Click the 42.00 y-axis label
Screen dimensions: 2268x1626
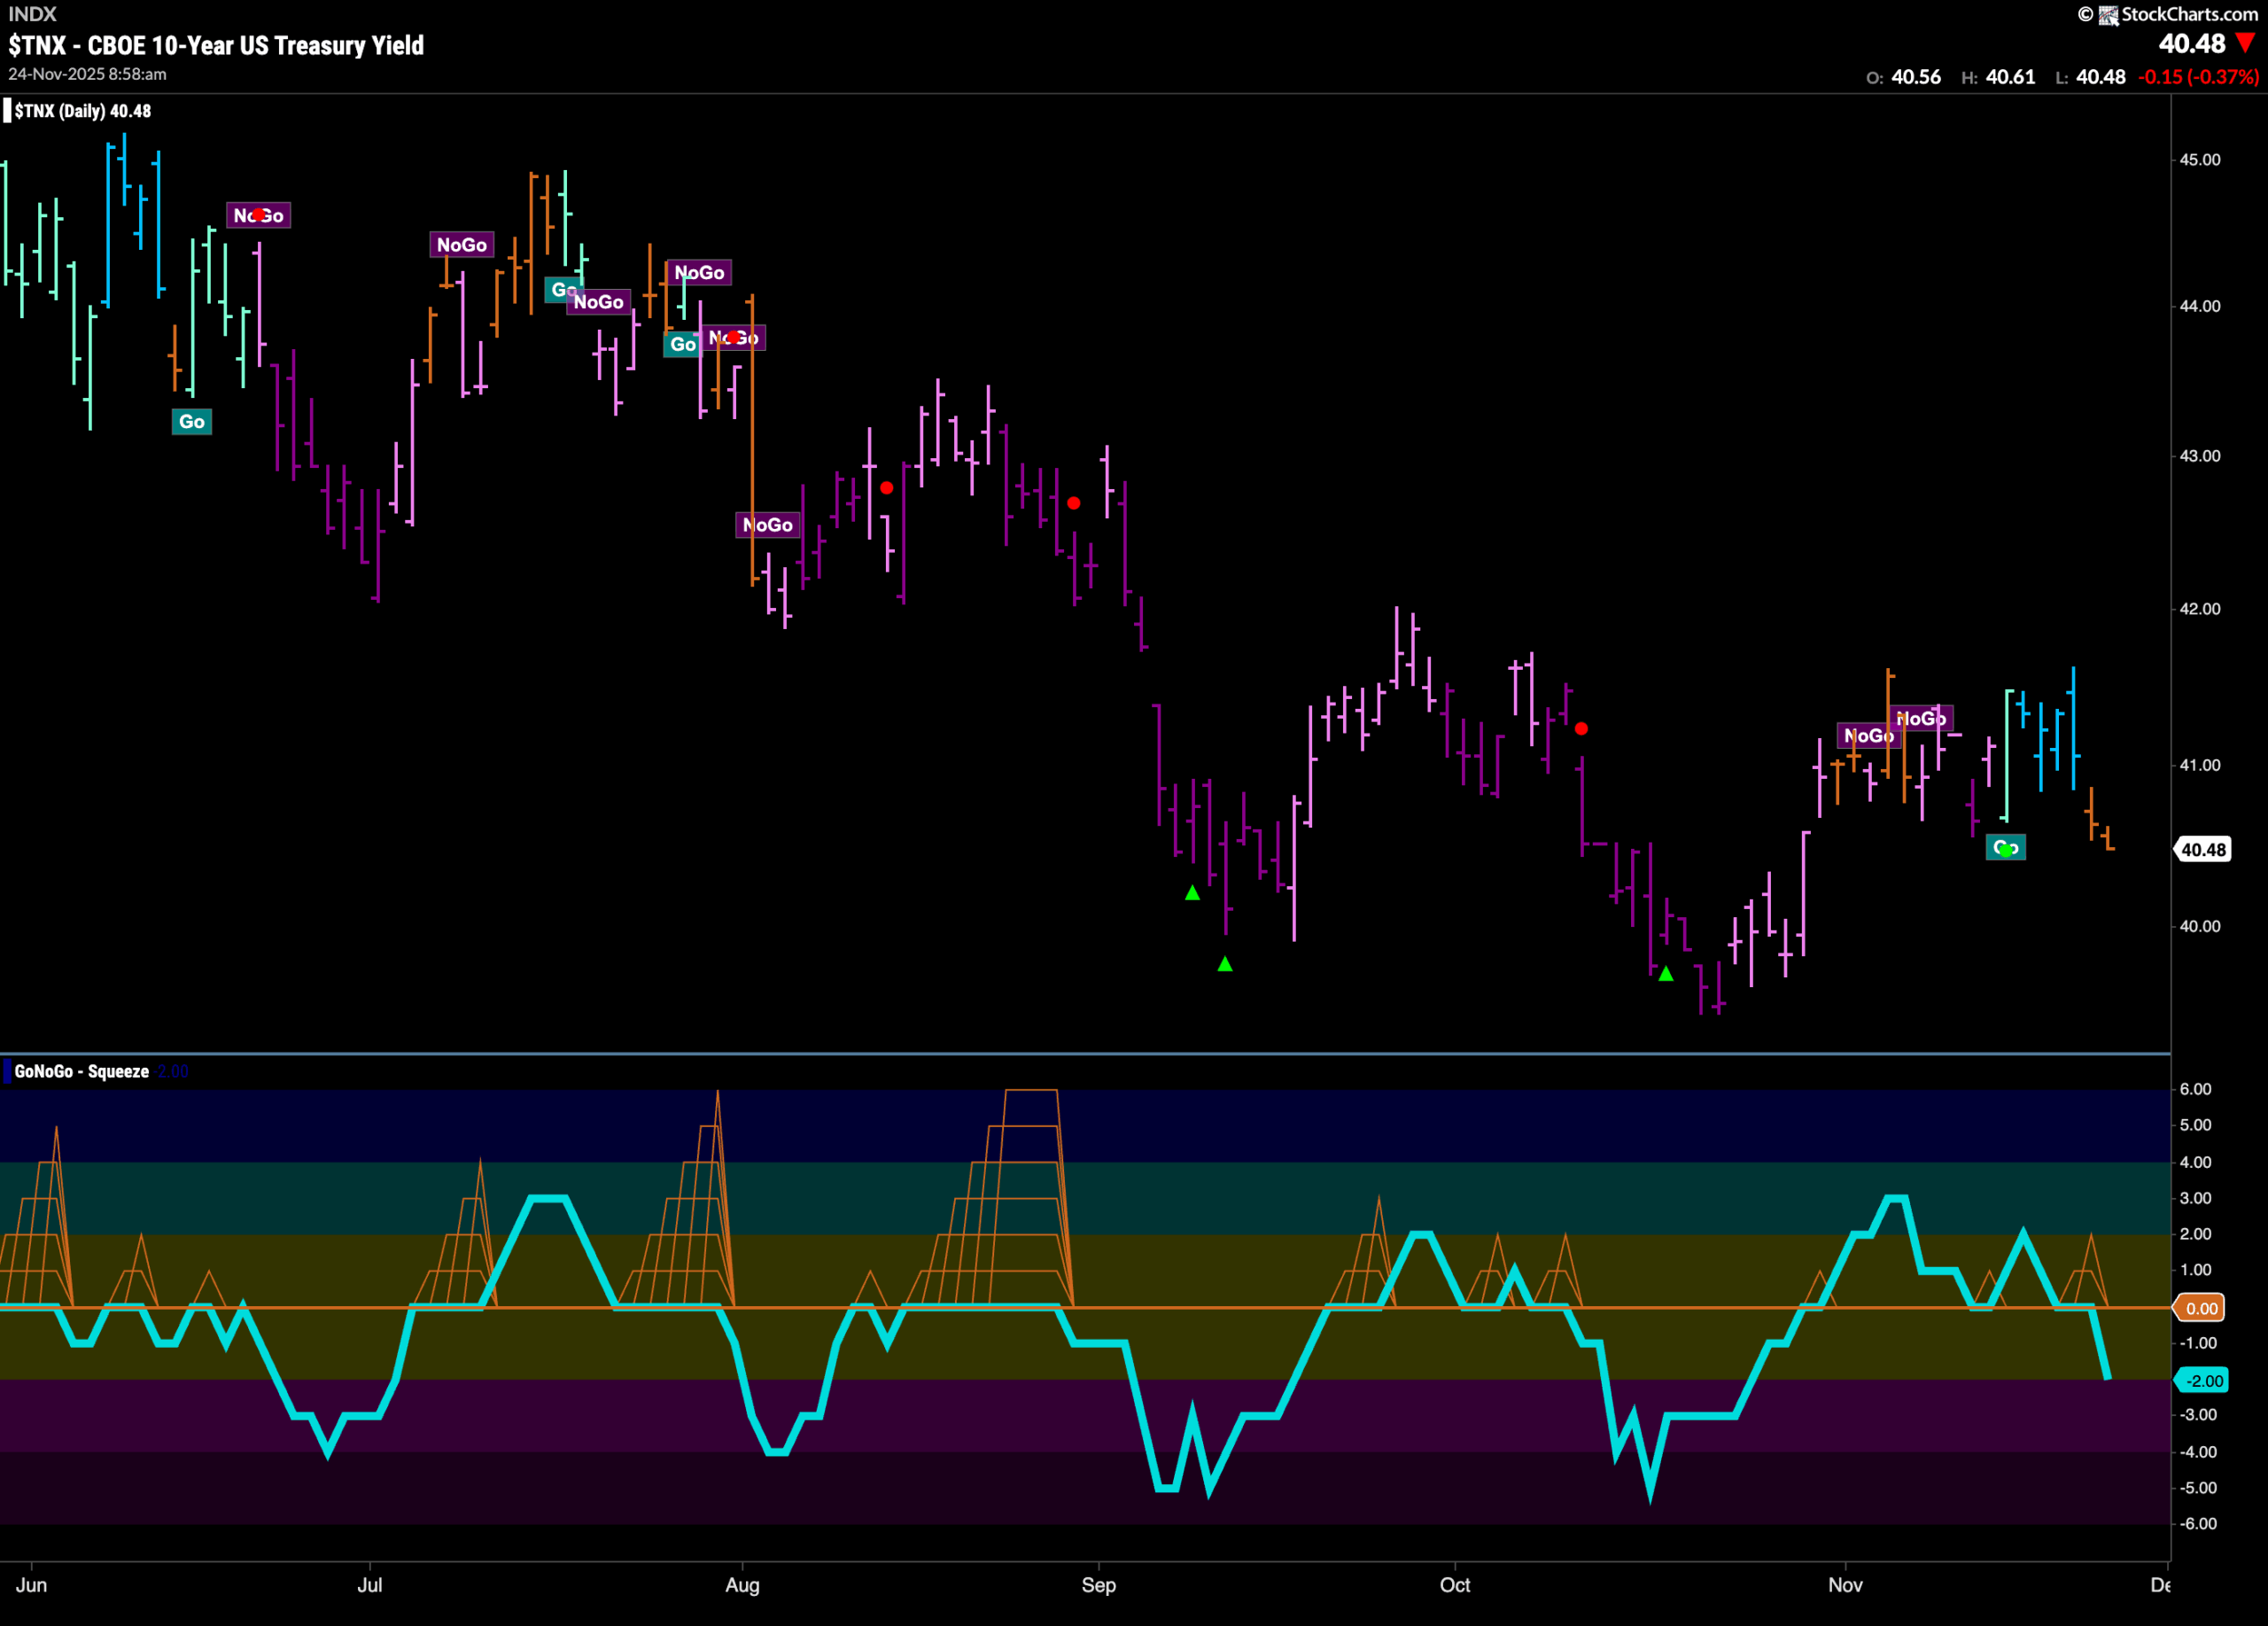coord(2200,609)
